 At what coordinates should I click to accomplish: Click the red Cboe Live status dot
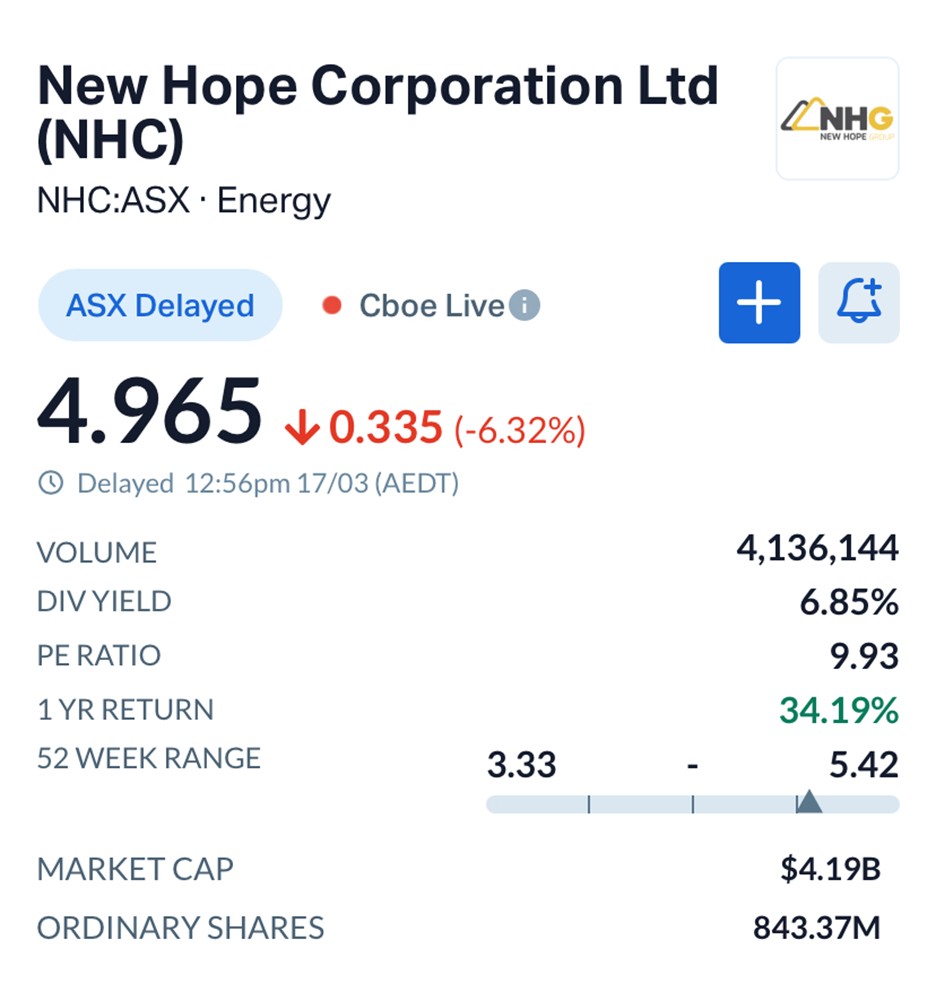click(x=332, y=305)
